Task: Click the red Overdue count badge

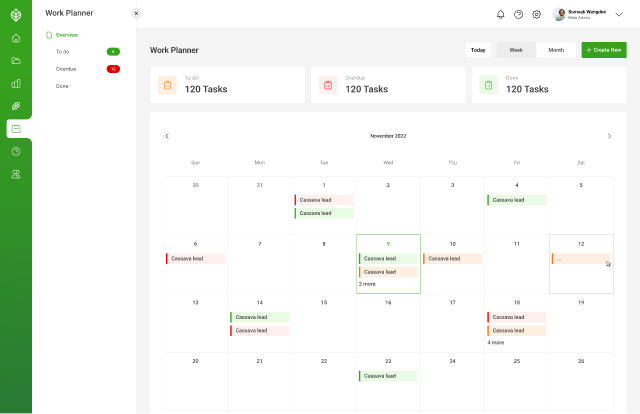Action: tap(113, 69)
